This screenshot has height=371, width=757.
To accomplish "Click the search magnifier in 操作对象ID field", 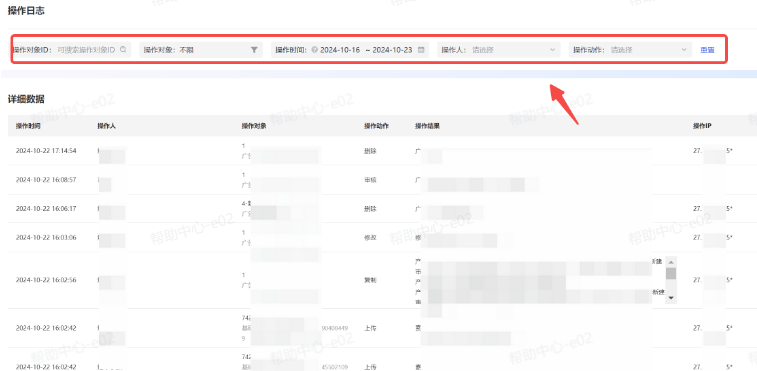I will point(123,49).
